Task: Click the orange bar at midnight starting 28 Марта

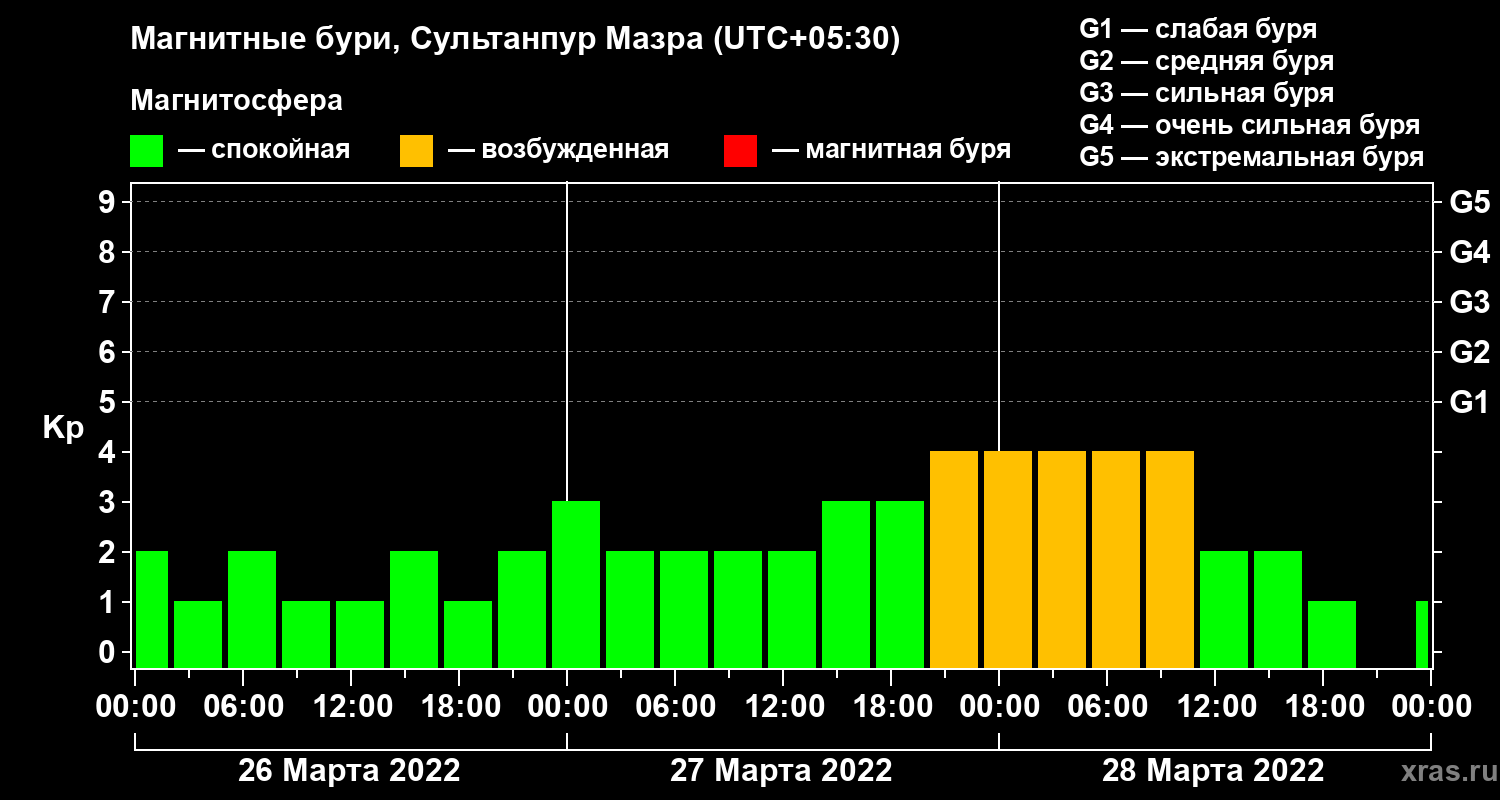Action: (1008, 560)
